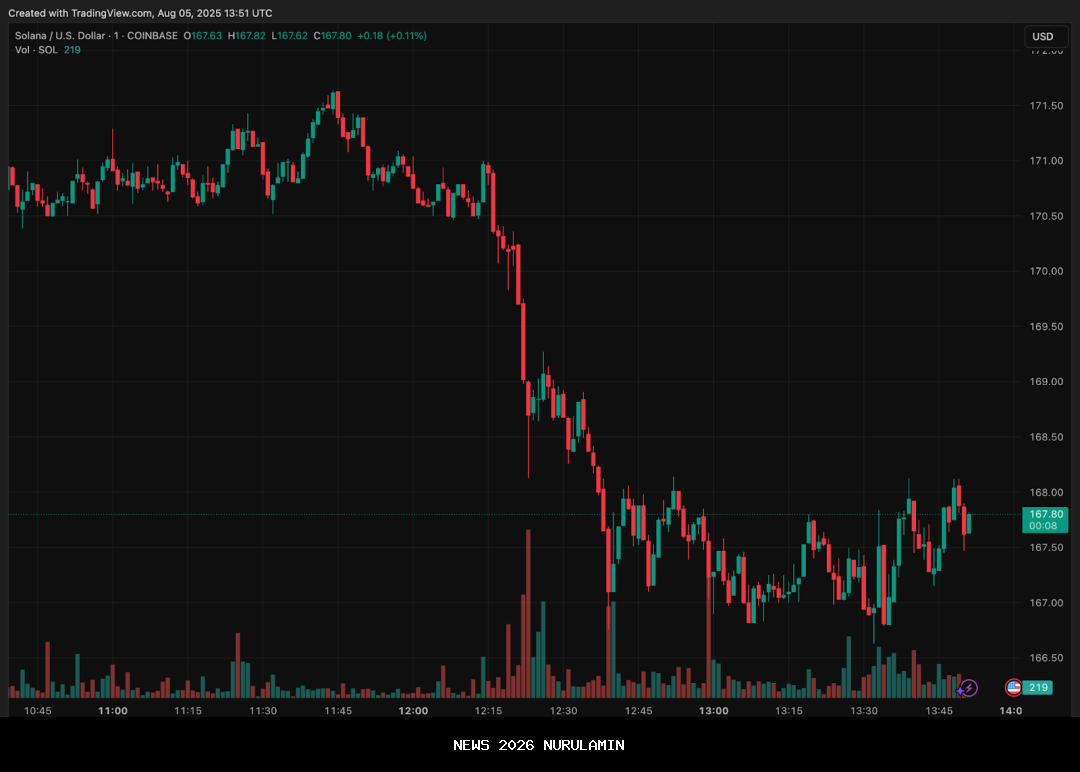Screen dimensions: 1080x772
Task: Click the COINBASE exchange name in legend
Action: point(152,36)
